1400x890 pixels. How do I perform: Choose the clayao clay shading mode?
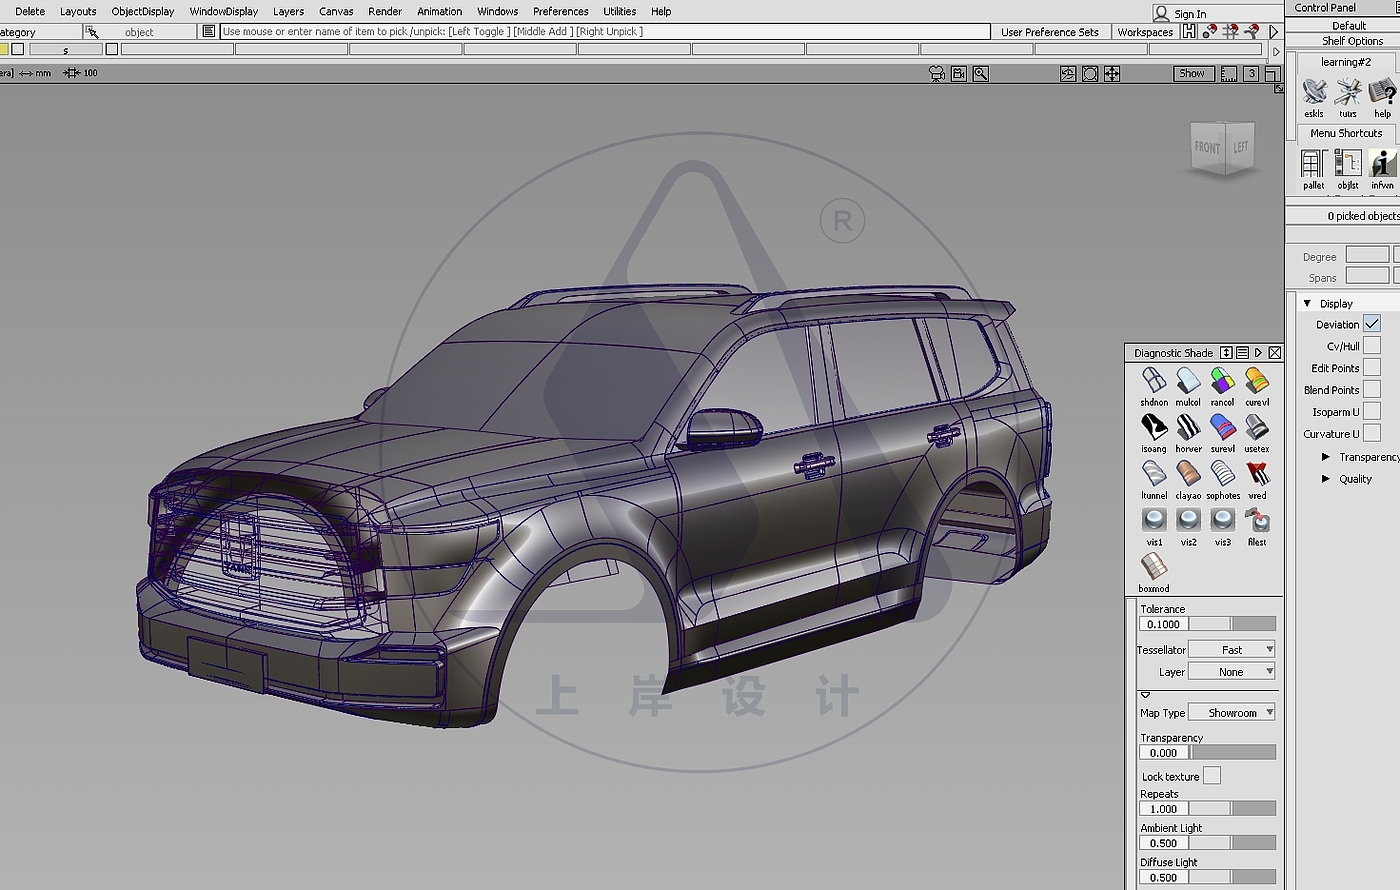click(x=1188, y=474)
